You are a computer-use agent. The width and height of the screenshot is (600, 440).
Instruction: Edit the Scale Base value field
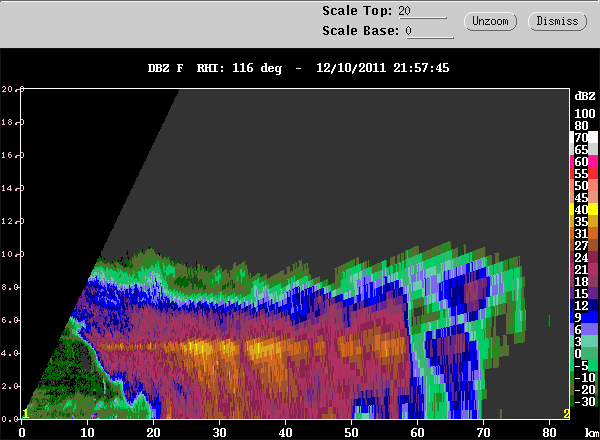(429, 31)
